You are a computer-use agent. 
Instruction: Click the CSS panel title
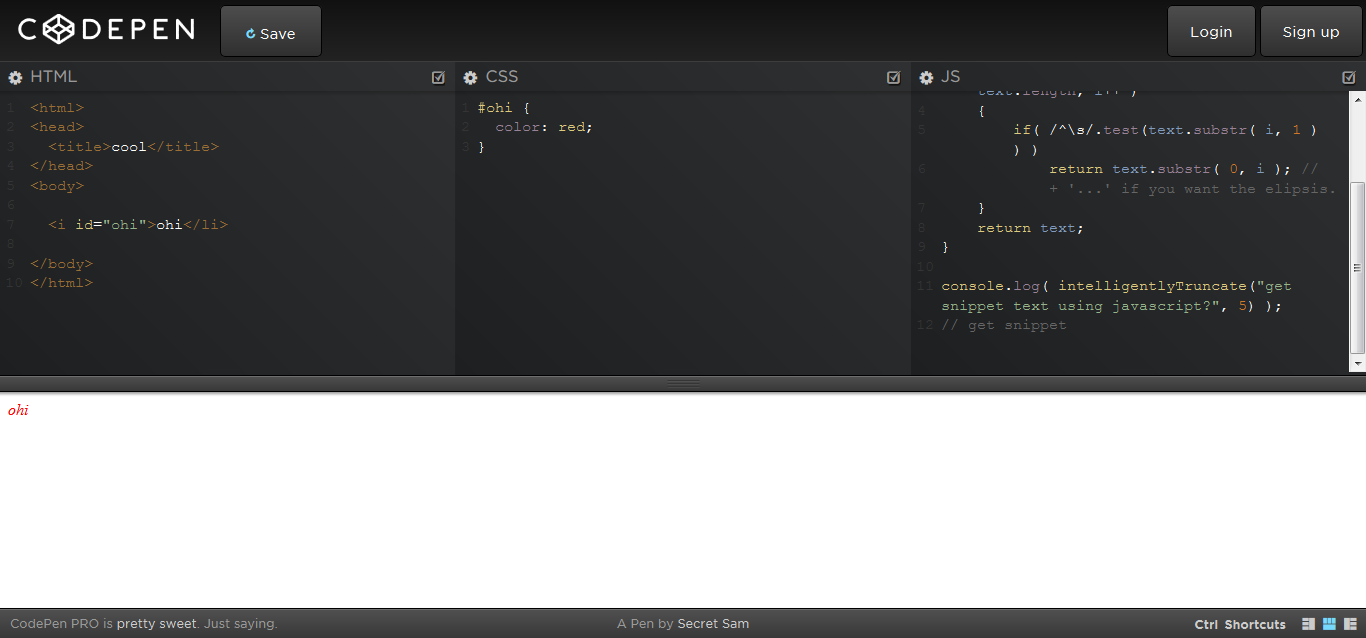point(502,77)
